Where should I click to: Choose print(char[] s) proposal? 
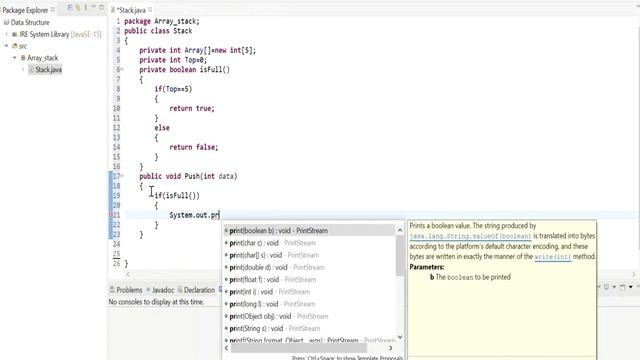[309, 255]
